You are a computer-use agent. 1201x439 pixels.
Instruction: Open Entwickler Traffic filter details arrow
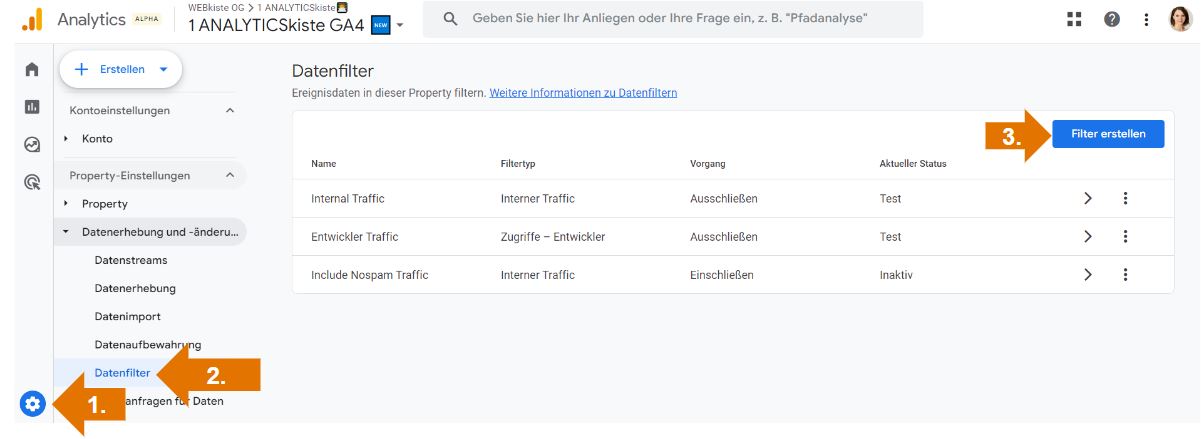[x=1088, y=237]
